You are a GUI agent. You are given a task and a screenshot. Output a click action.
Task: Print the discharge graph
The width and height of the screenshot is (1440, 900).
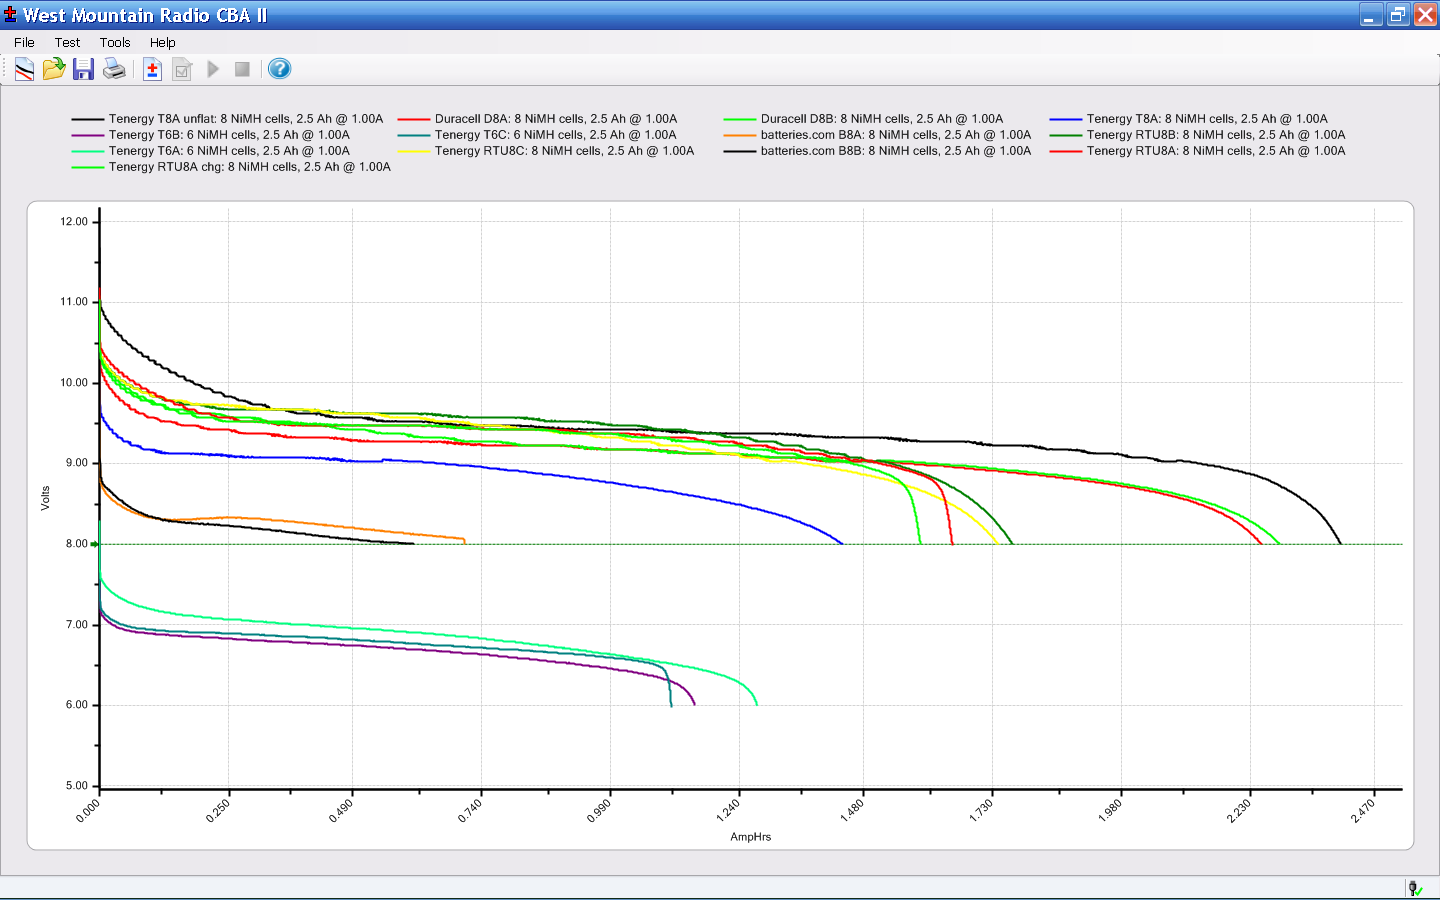click(x=114, y=69)
